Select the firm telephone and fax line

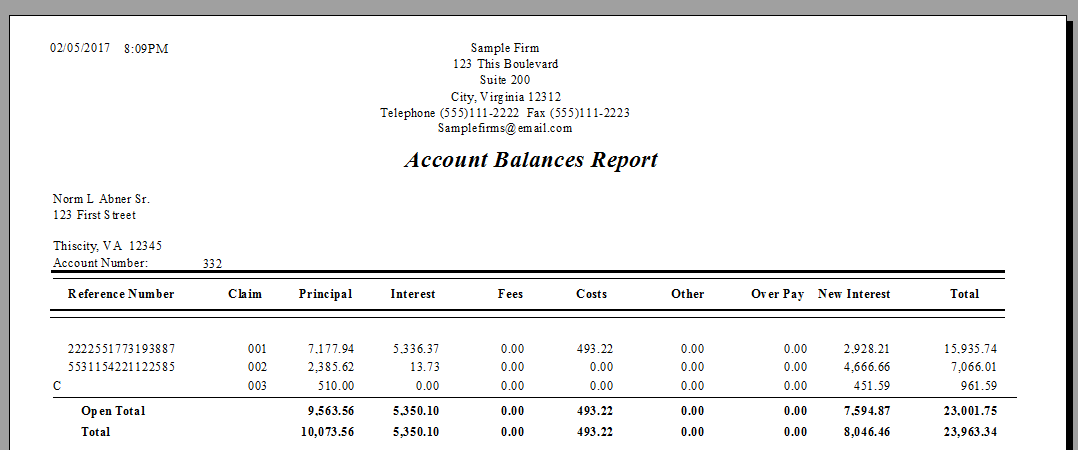coord(505,113)
